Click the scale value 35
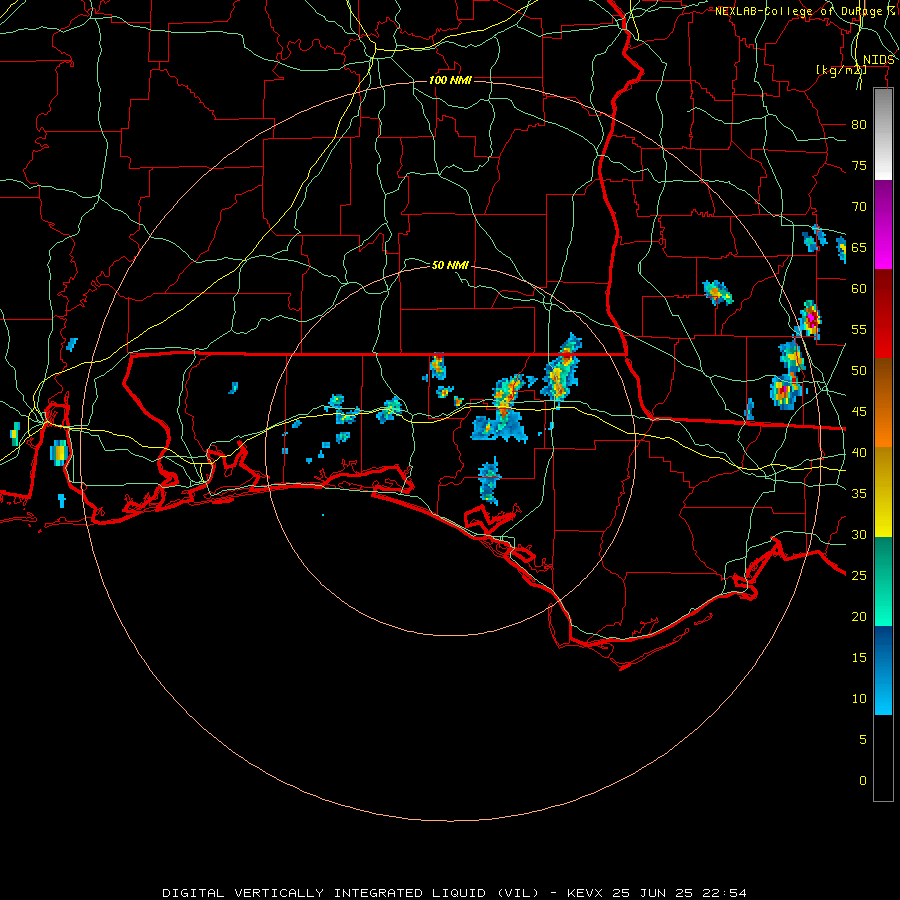This screenshot has height=900, width=900. 859,494
